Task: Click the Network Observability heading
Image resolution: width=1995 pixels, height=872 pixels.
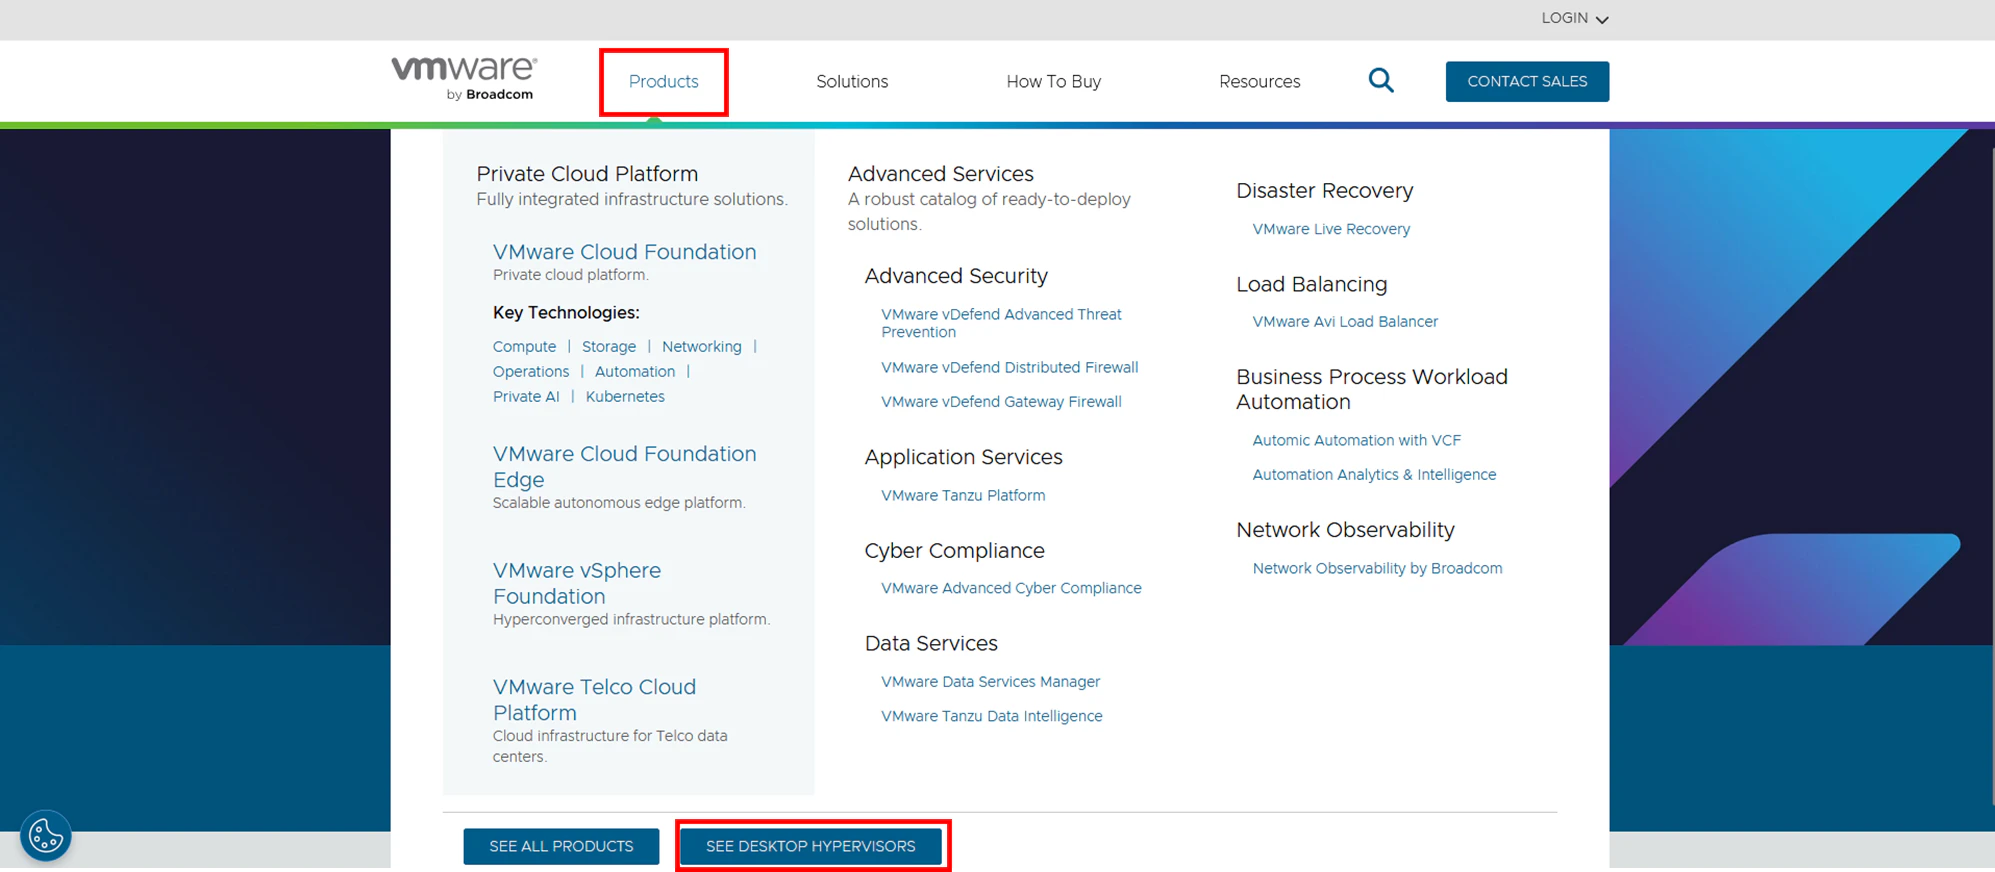Action: click(x=1345, y=530)
